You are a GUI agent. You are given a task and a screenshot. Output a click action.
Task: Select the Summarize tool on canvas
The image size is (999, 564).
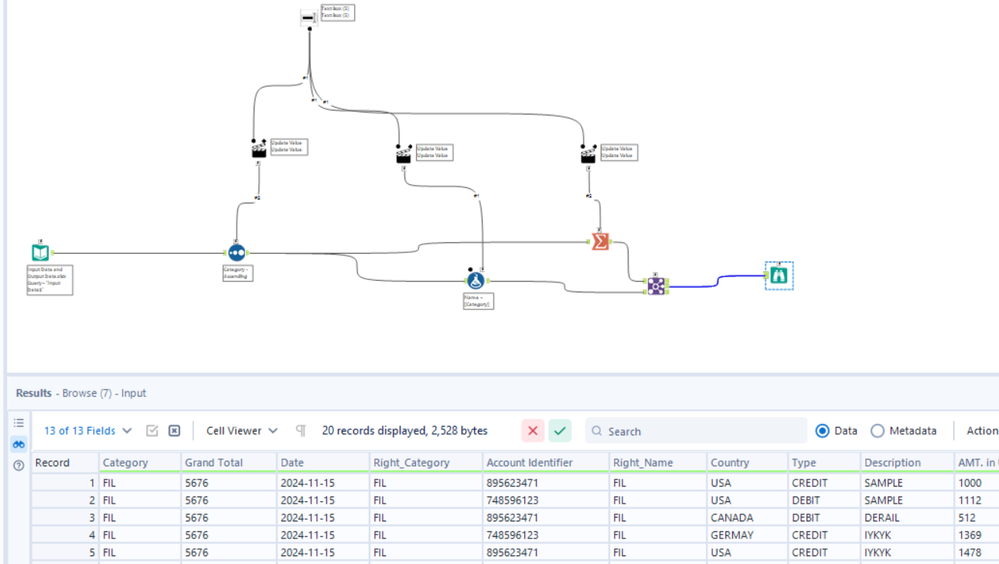(x=600, y=242)
